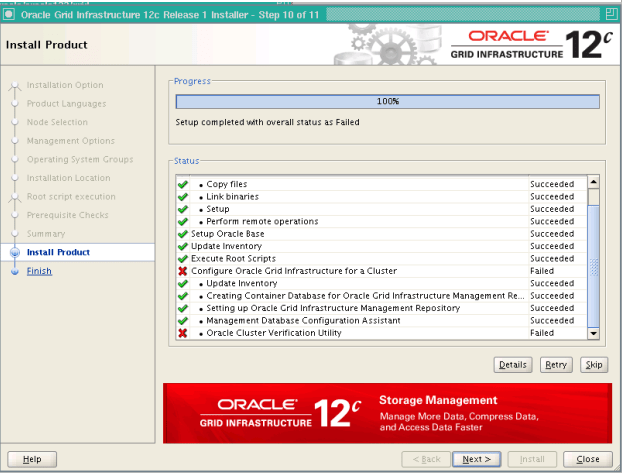Click the green check icon beside Link binaries
This screenshot has width=622, height=473.
click(182, 197)
